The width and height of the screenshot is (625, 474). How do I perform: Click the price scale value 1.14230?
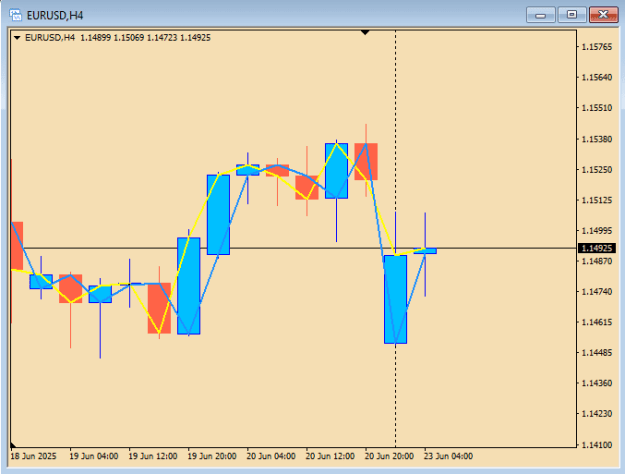click(x=597, y=414)
